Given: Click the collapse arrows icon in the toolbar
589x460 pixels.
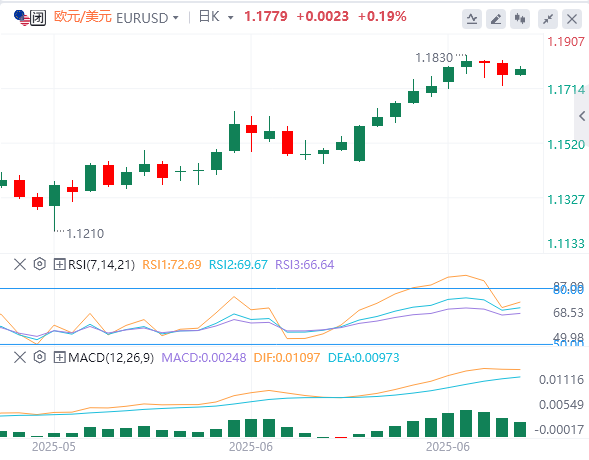Looking at the screenshot, I should pos(548,18).
